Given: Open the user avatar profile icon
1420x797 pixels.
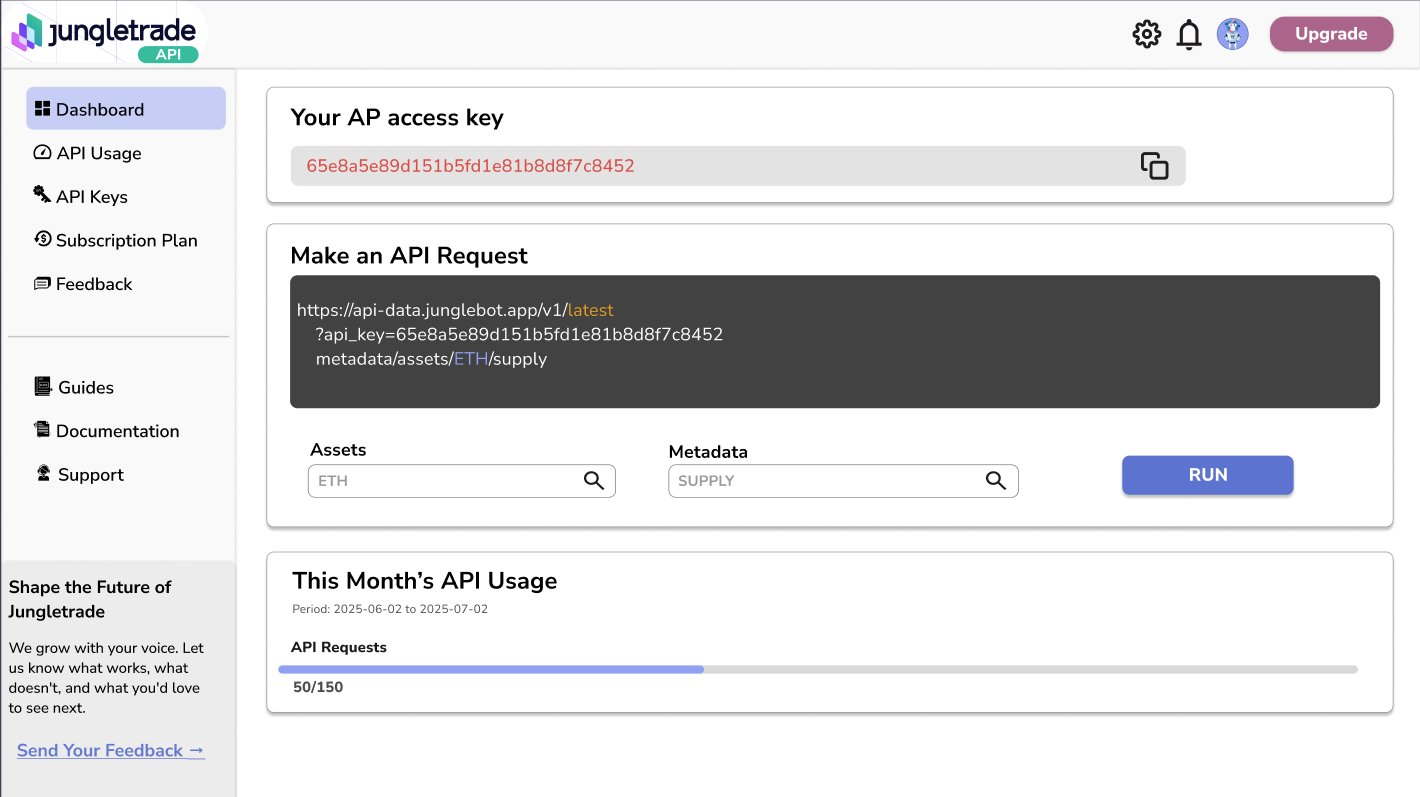Looking at the screenshot, I should 1233,33.
